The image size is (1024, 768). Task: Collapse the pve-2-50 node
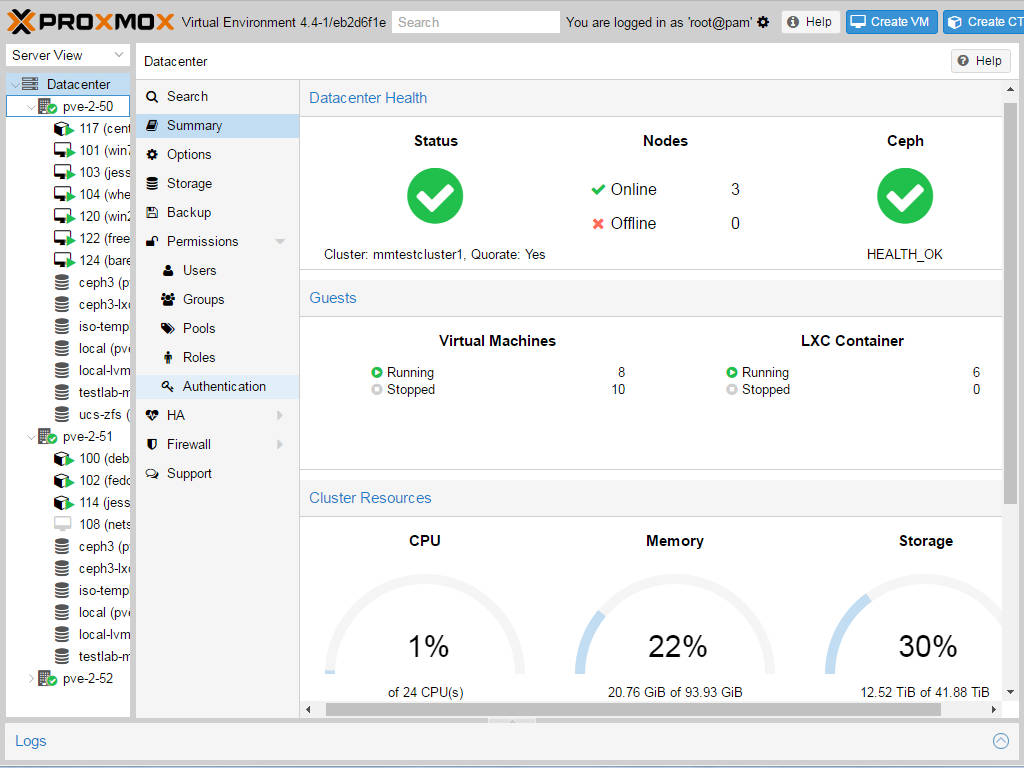pyautogui.click(x=29, y=105)
